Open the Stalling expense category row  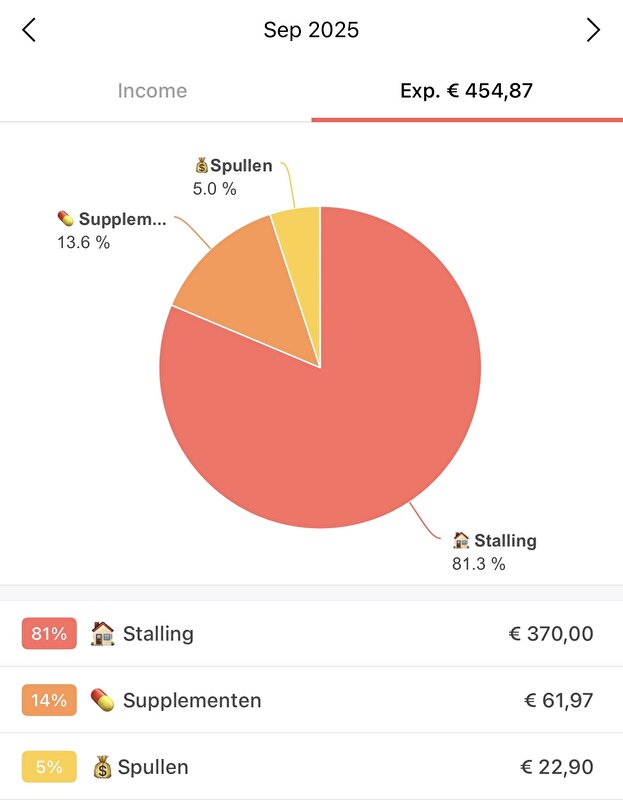coord(311,633)
